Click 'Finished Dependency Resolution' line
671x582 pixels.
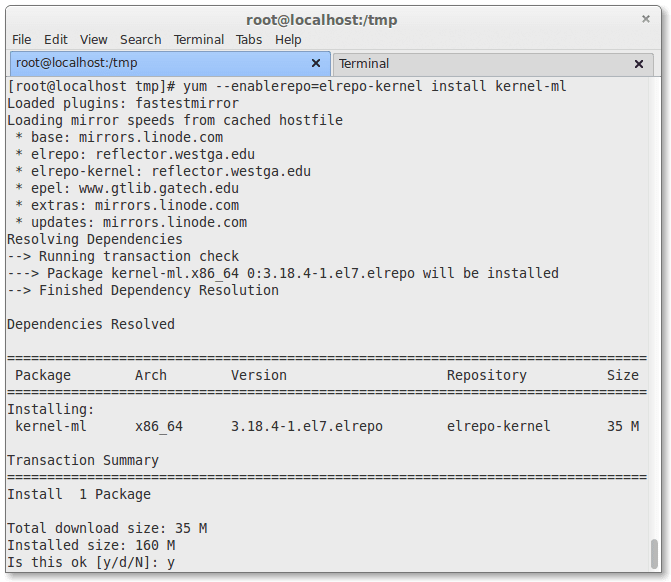coord(143,291)
